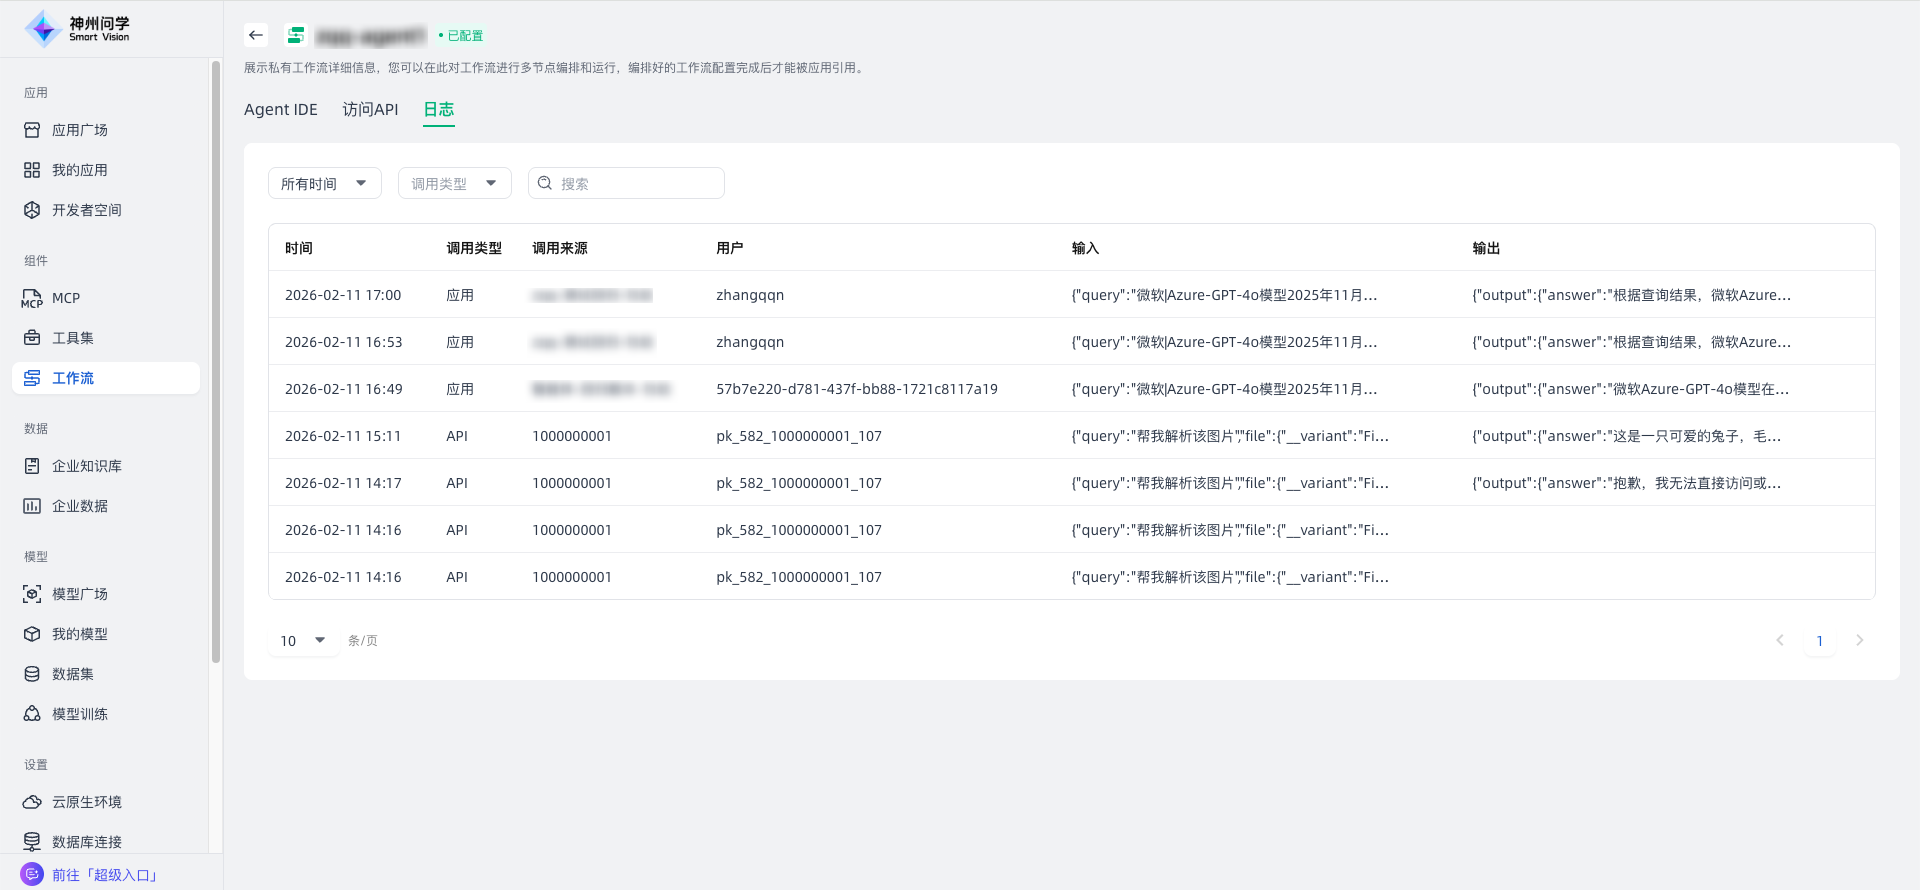Open the MCP sidebar icon
This screenshot has height=890, width=1920.
pos(32,298)
